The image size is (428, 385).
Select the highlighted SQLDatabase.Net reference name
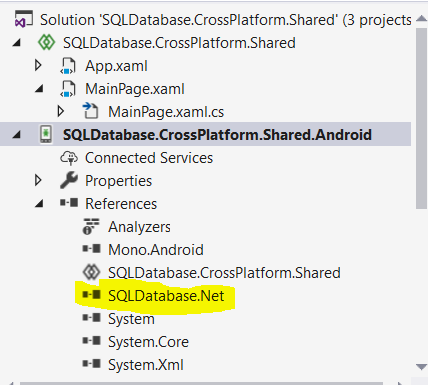166,296
